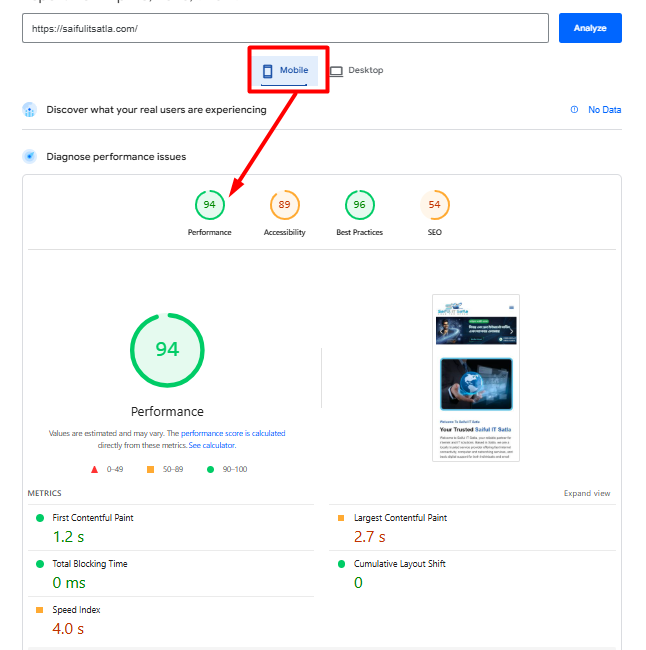This screenshot has height=650, width=646.
Task: Open the SEO score gauge showing 54
Action: [x=434, y=205]
